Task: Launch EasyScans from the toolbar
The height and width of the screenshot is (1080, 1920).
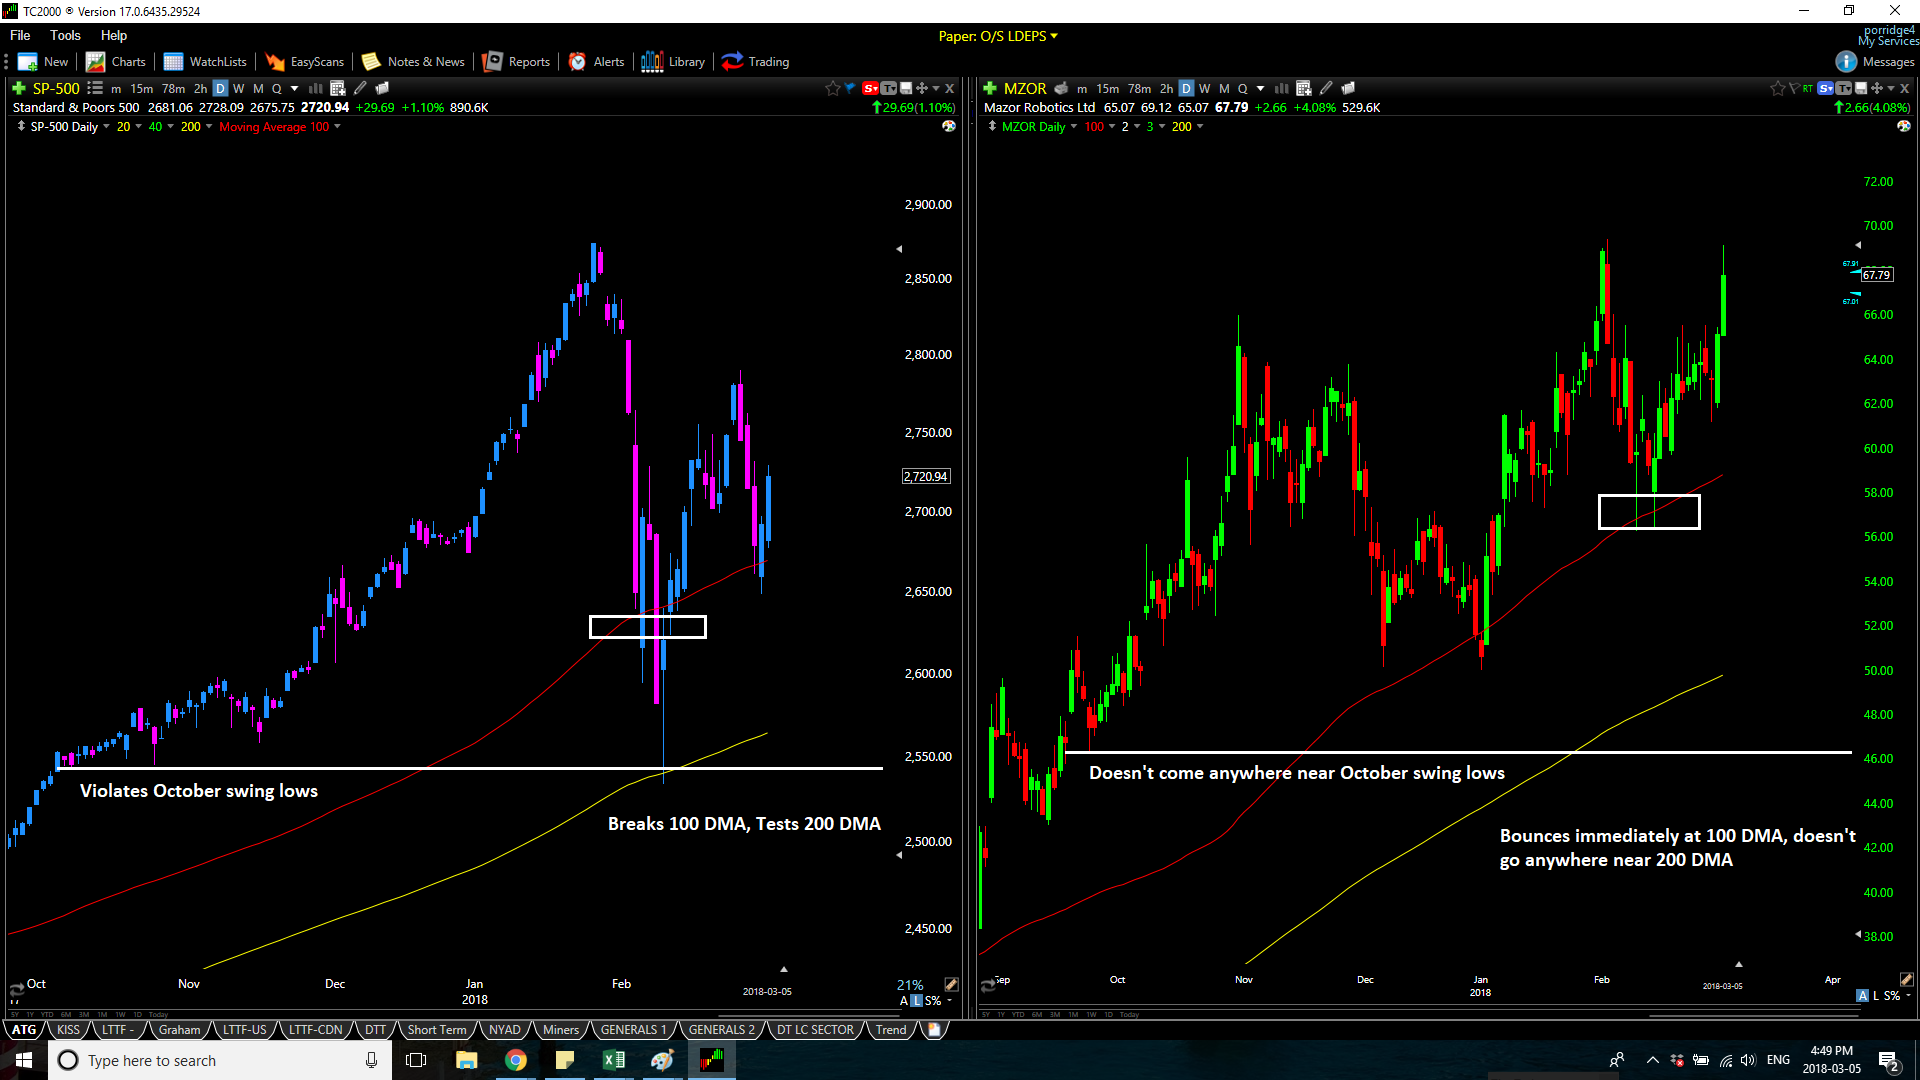Action: pyautogui.click(x=305, y=62)
